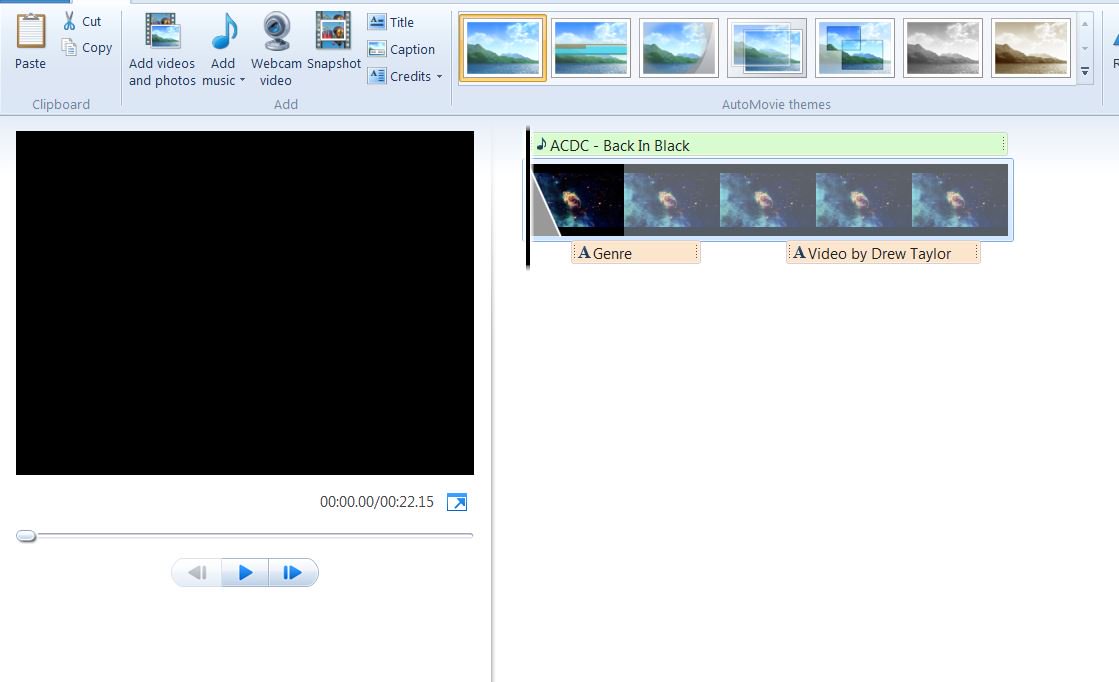Advance to next frame

pos(293,573)
